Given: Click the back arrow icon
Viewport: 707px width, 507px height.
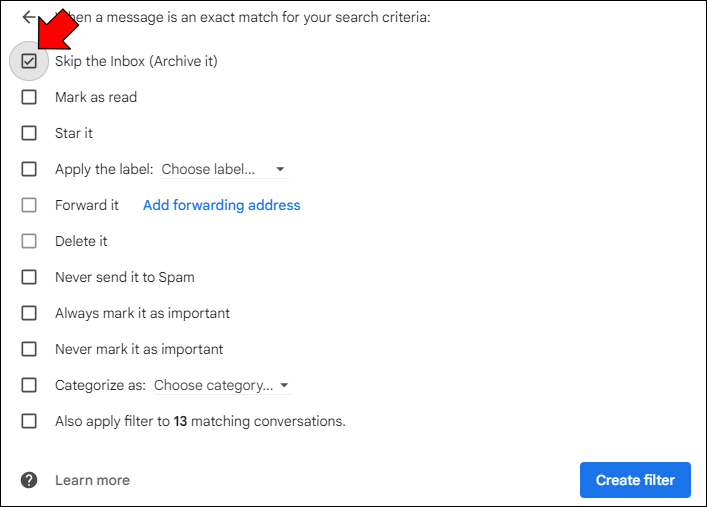Looking at the screenshot, I should click(x=29, y=18).
